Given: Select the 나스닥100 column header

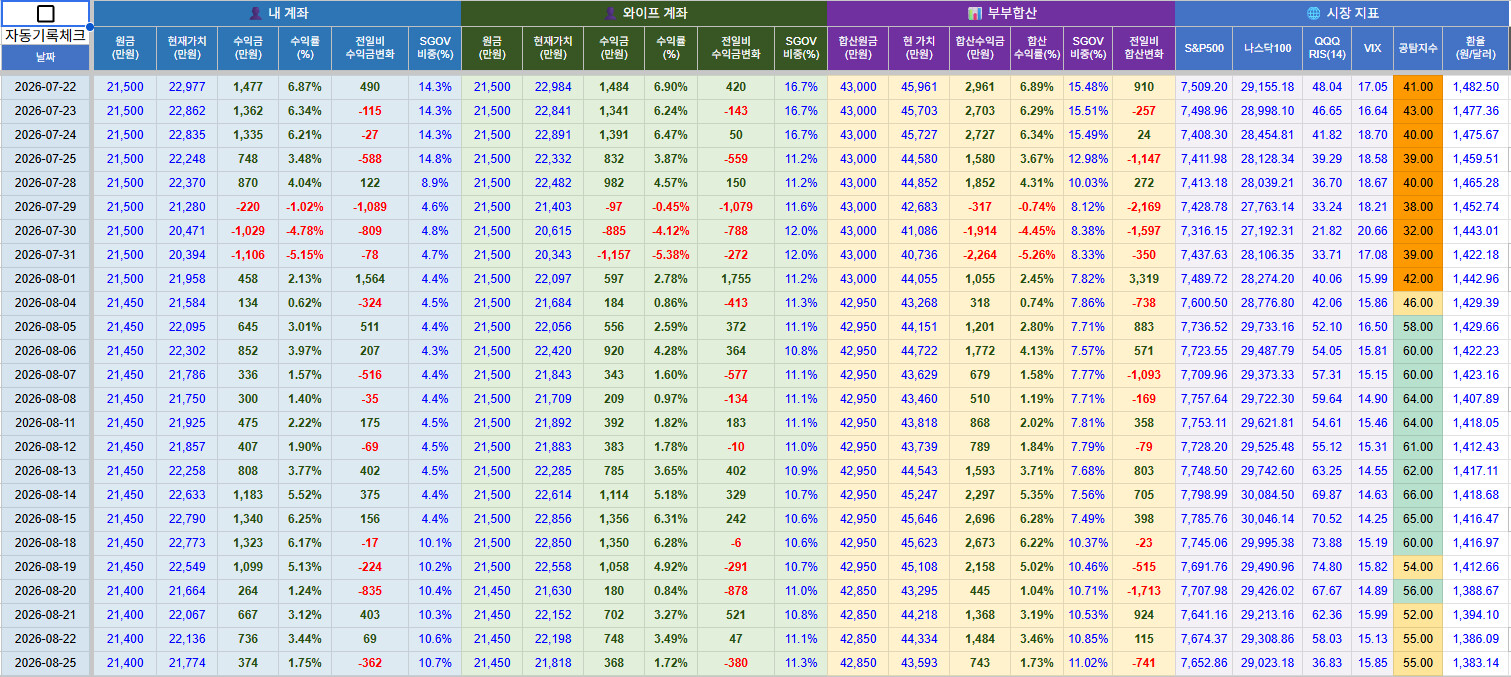Looking at the screenshot, I should 1267,48.
